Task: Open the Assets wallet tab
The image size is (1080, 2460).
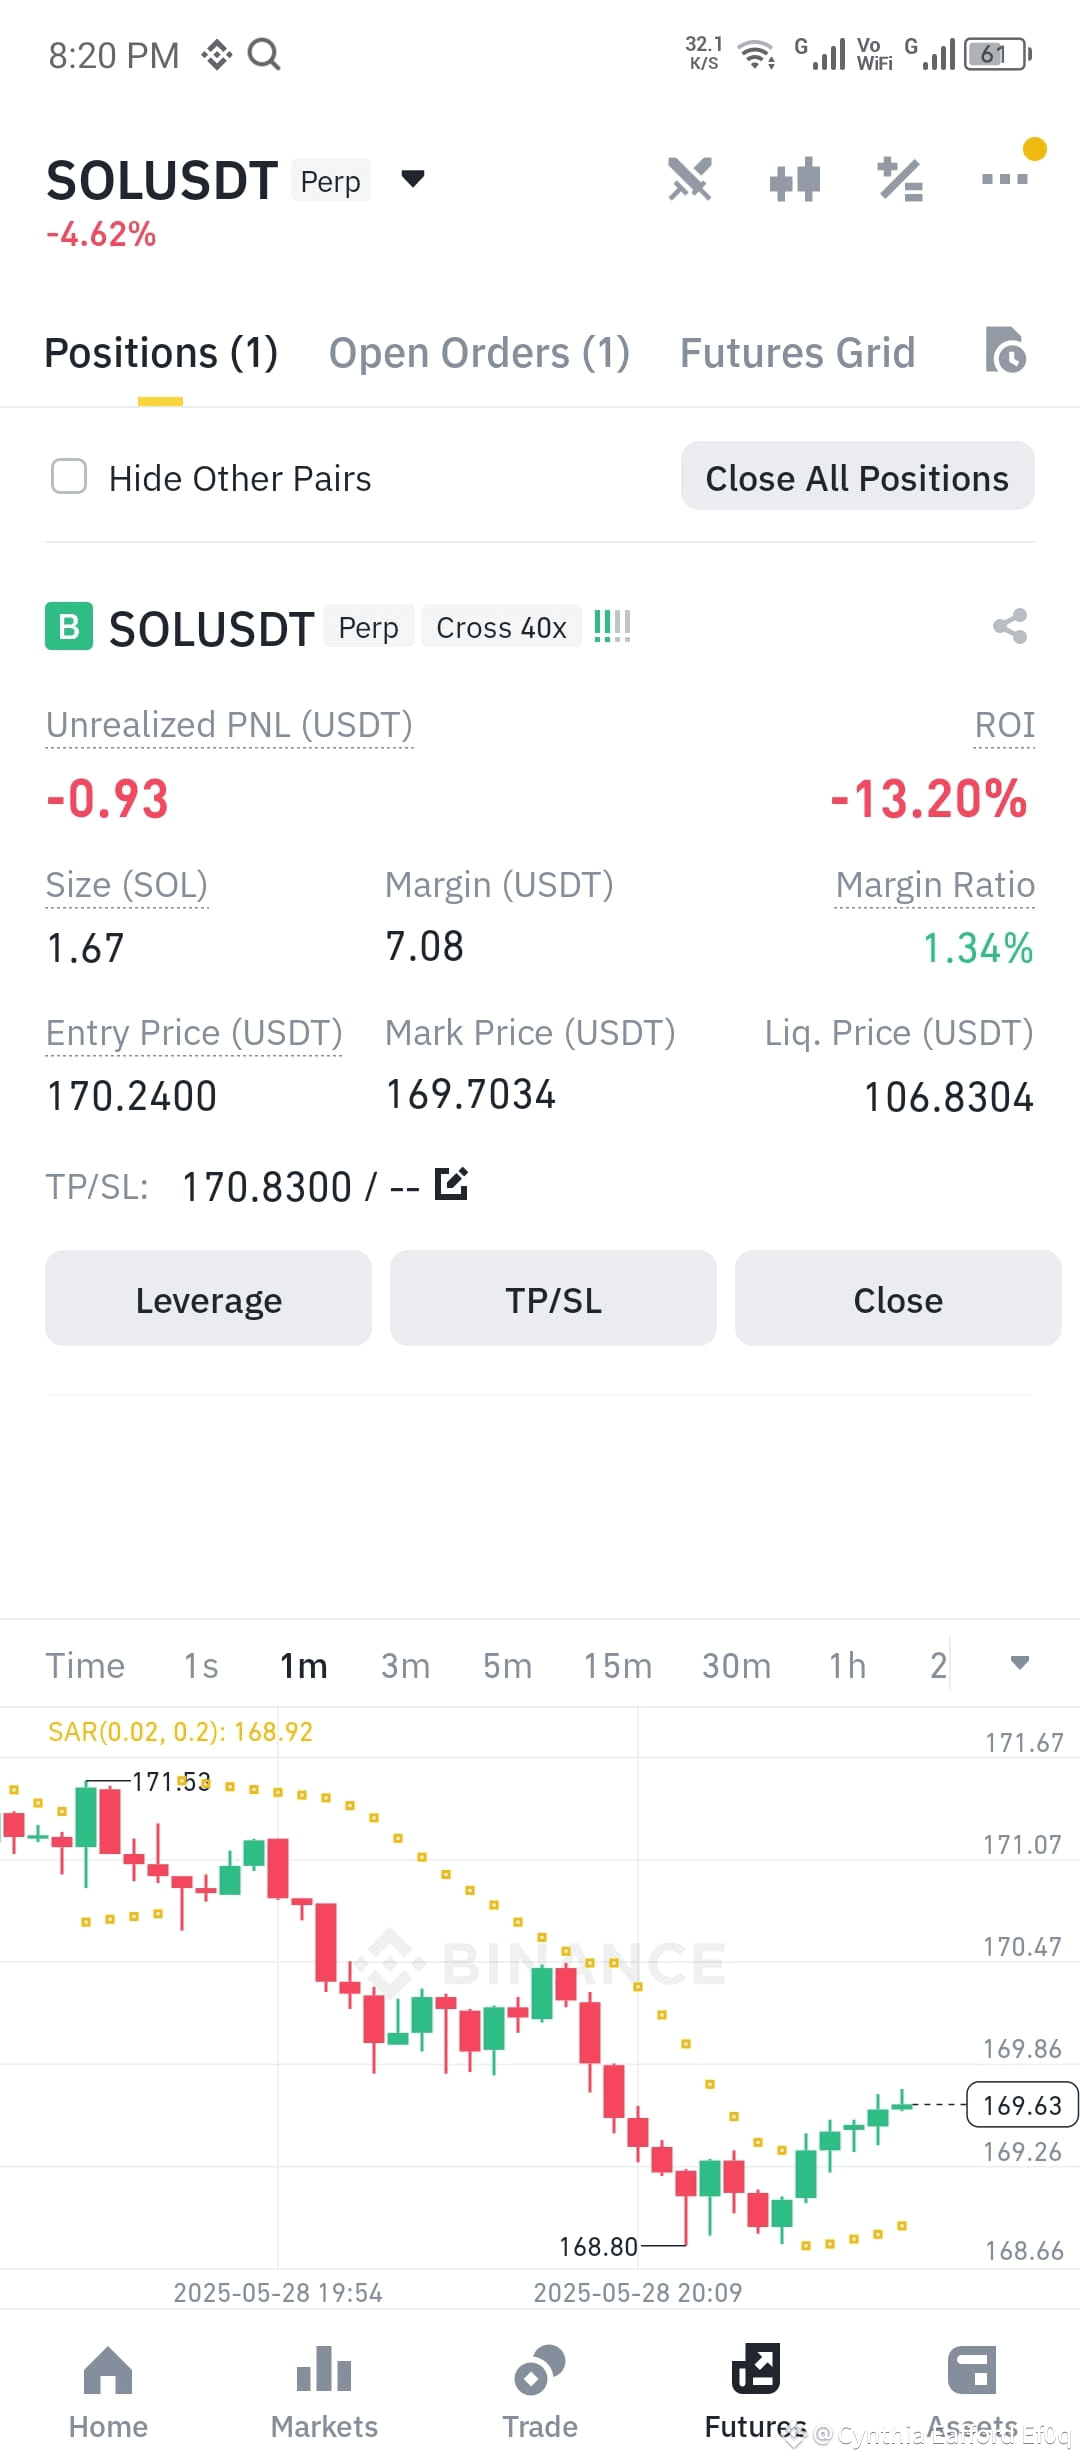Action: coord(972,2393)
